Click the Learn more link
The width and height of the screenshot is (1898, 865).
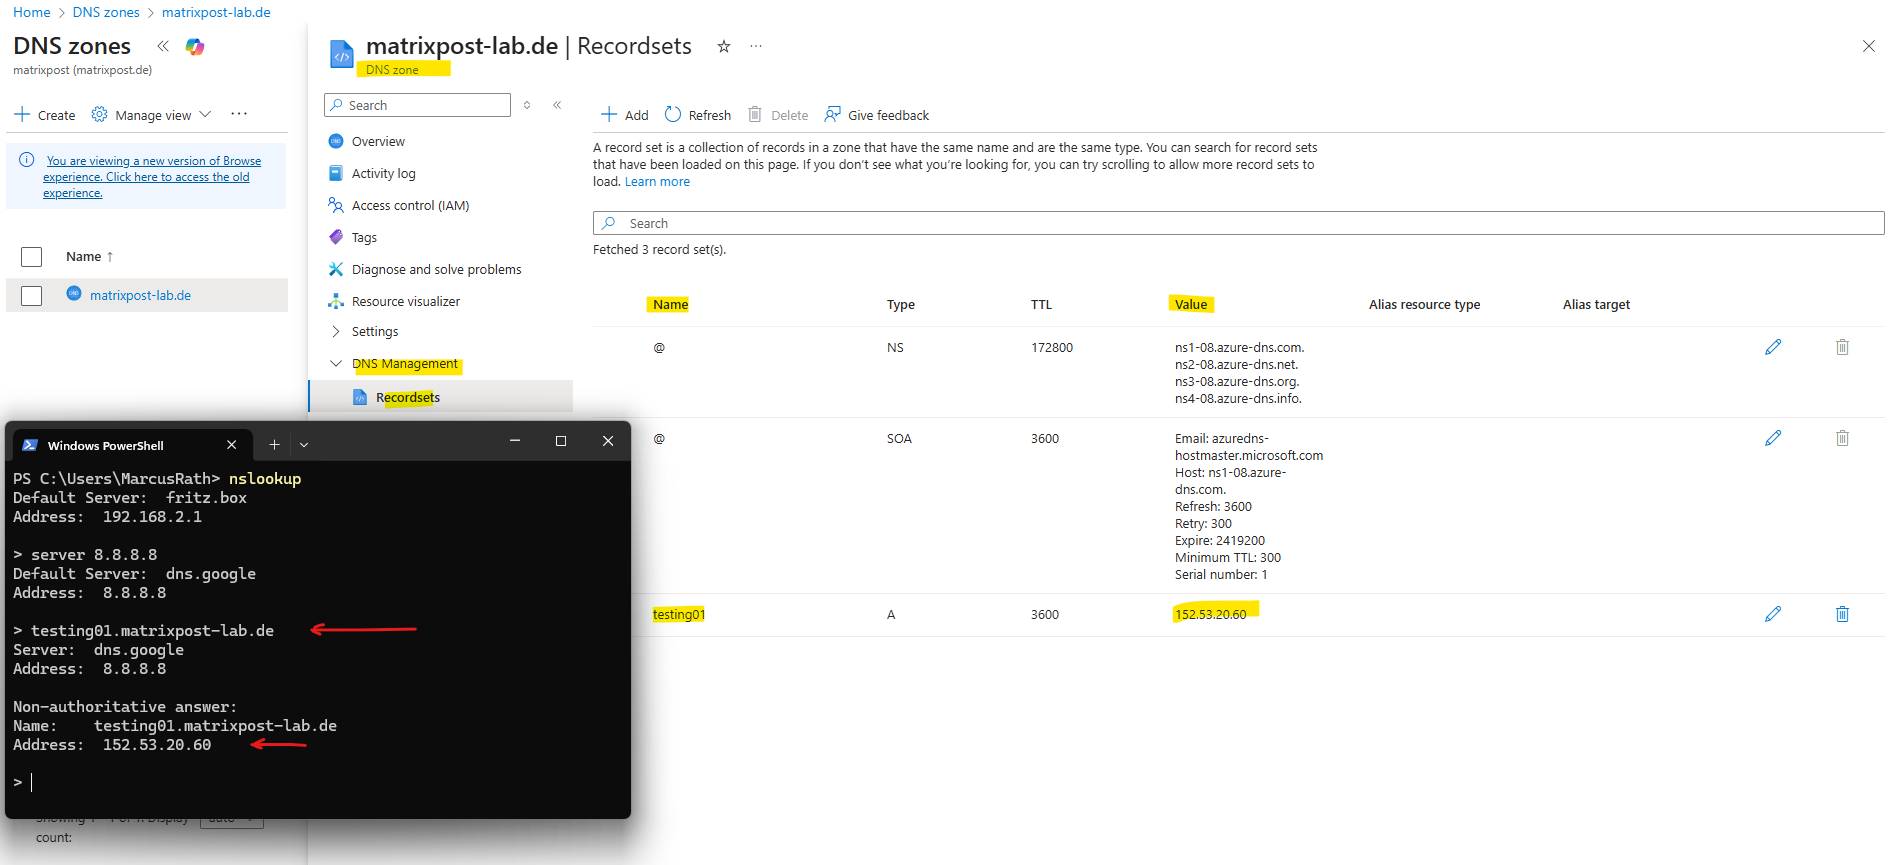pyautogui.click(x=657, y=182)
